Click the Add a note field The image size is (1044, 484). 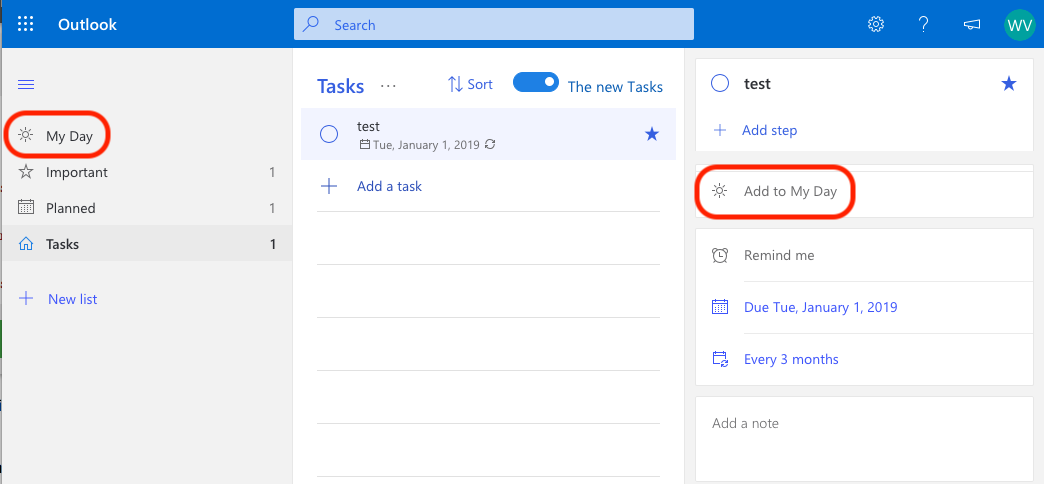pyautogui.click(x=864, y=439)
